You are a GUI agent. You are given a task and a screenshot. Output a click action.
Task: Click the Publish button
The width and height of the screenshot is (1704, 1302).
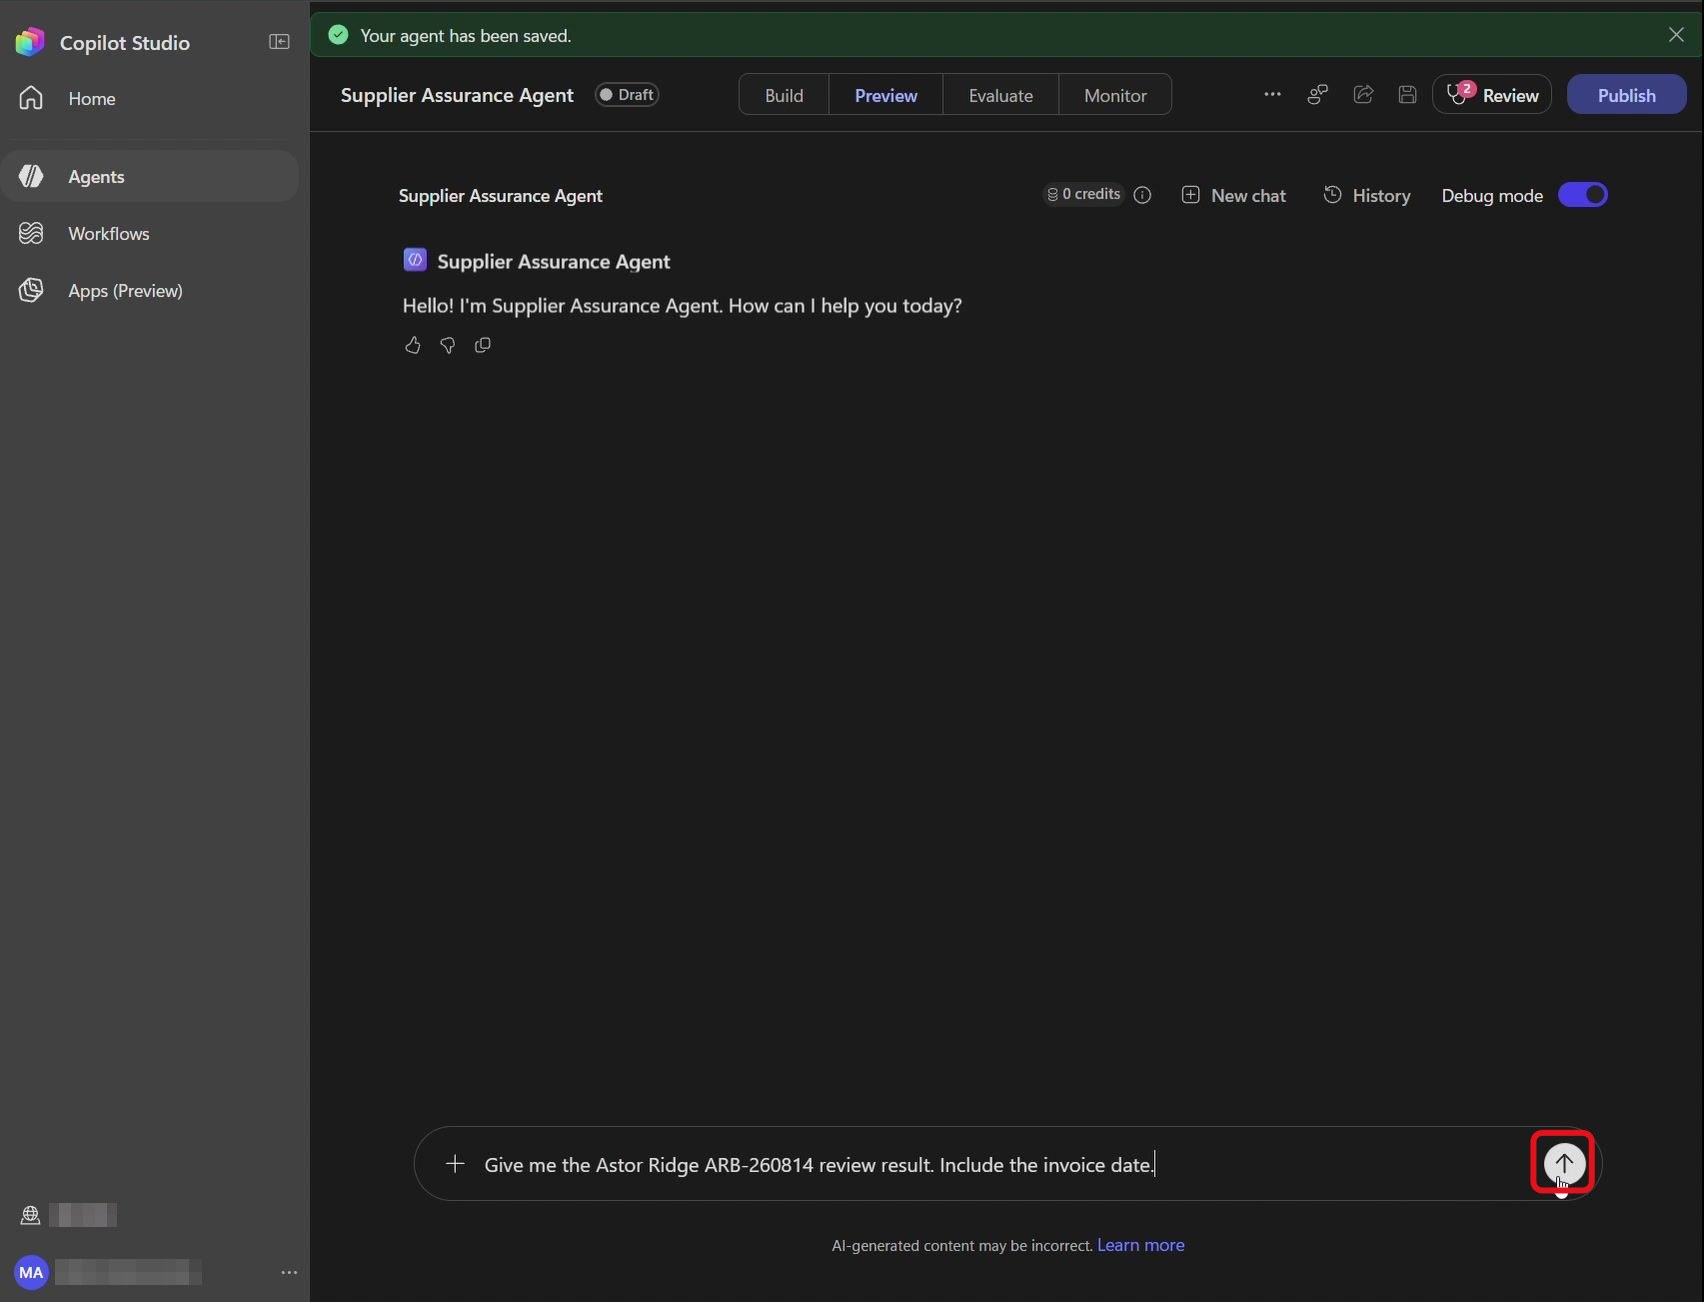1627,95
